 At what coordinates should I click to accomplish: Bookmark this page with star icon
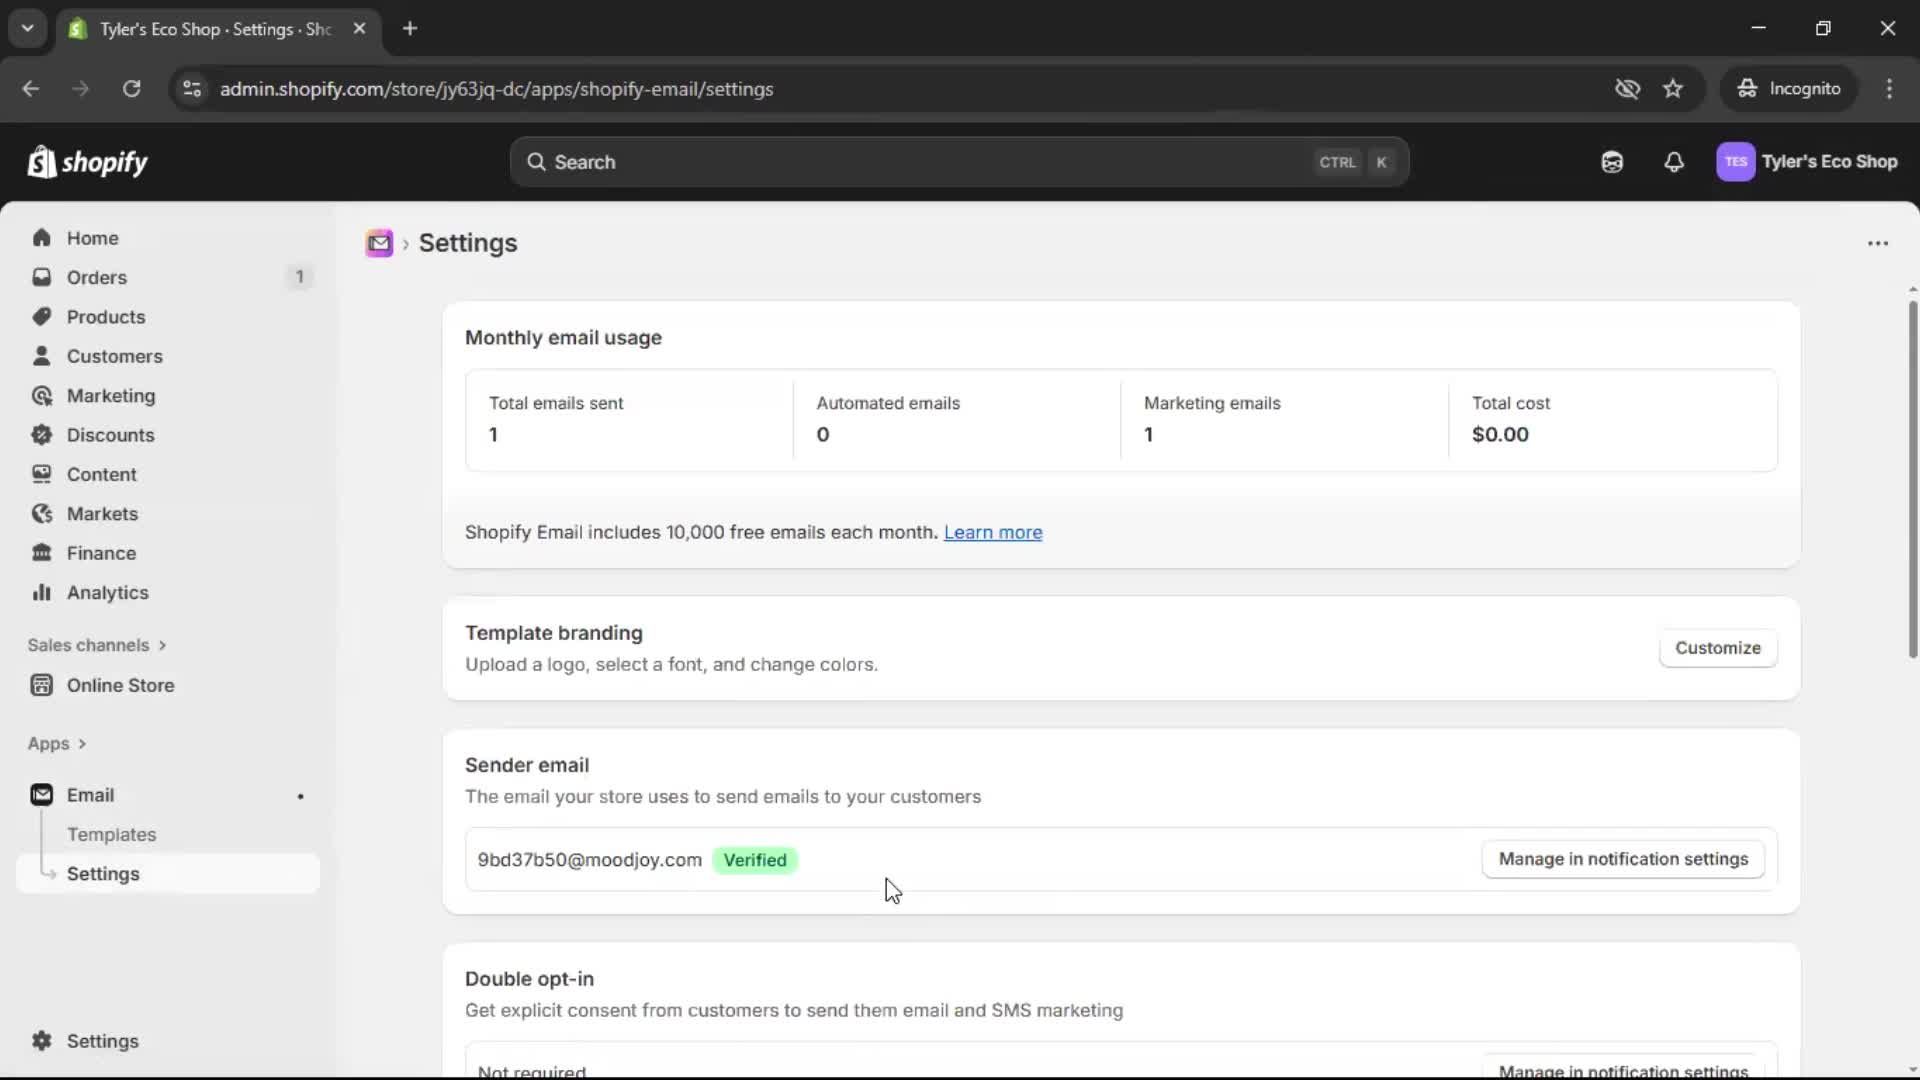[1672, 89]
